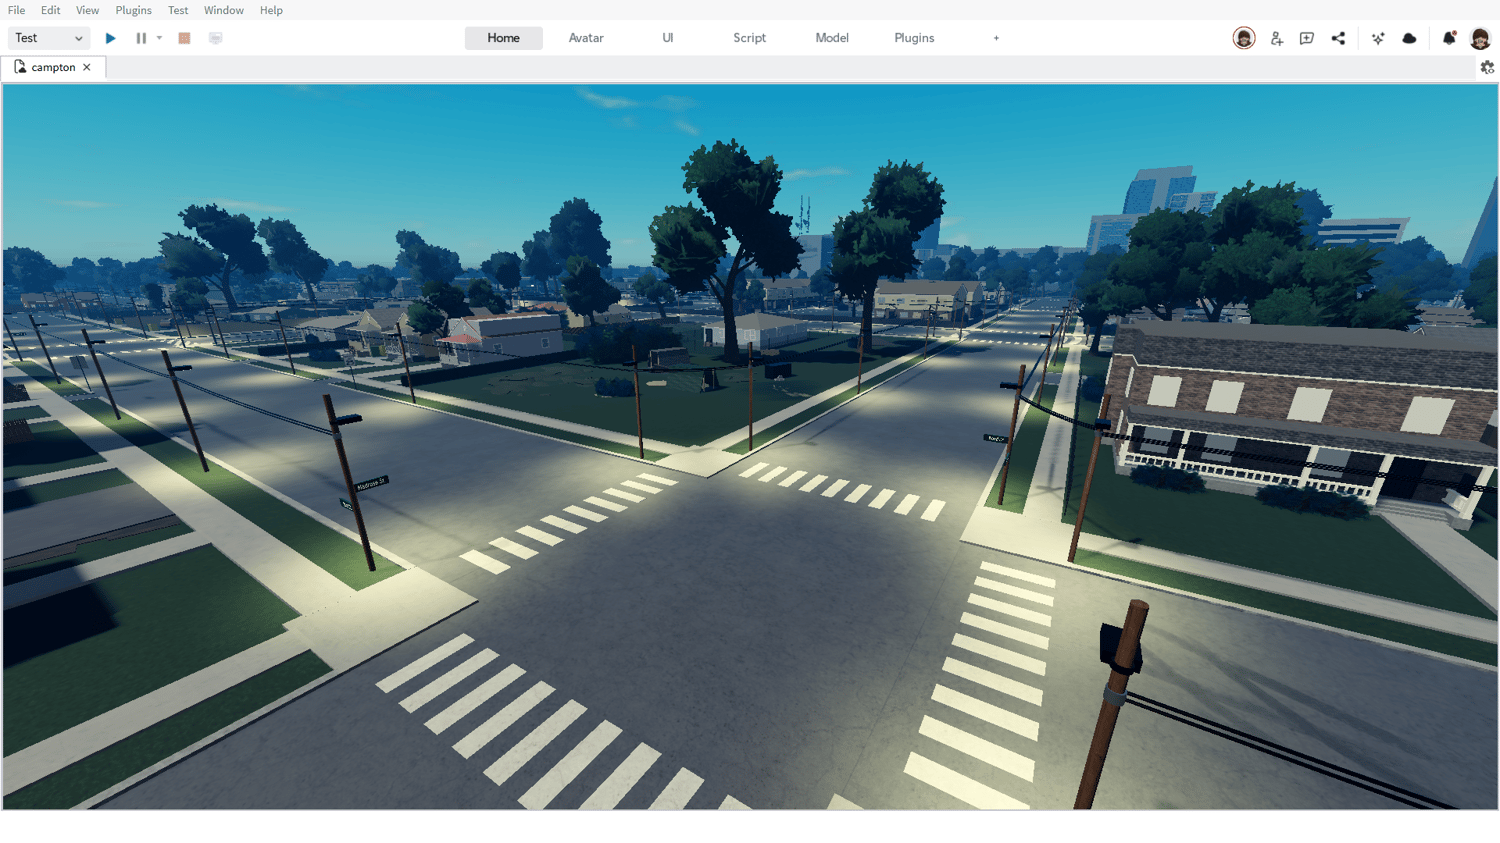The width and height of the screenshot is (1500, 843).
Task: Open the settings gear beside the viewport tabs
Action: point(1487,66)
